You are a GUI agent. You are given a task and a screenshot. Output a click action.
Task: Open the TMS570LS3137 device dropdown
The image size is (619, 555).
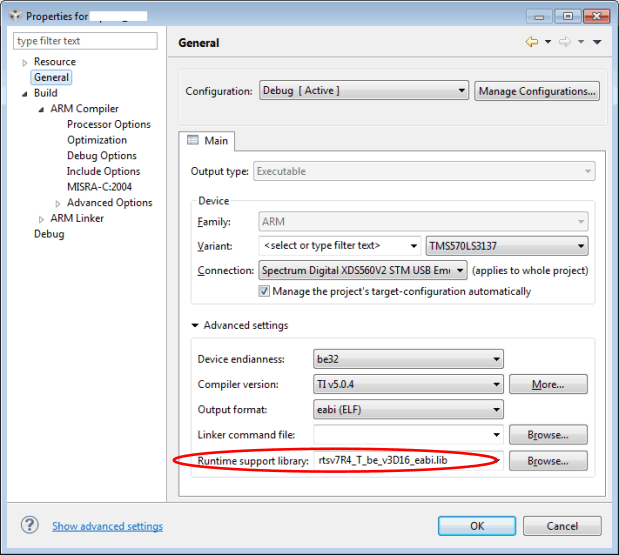pyautogui.click(x=507, y=246)
